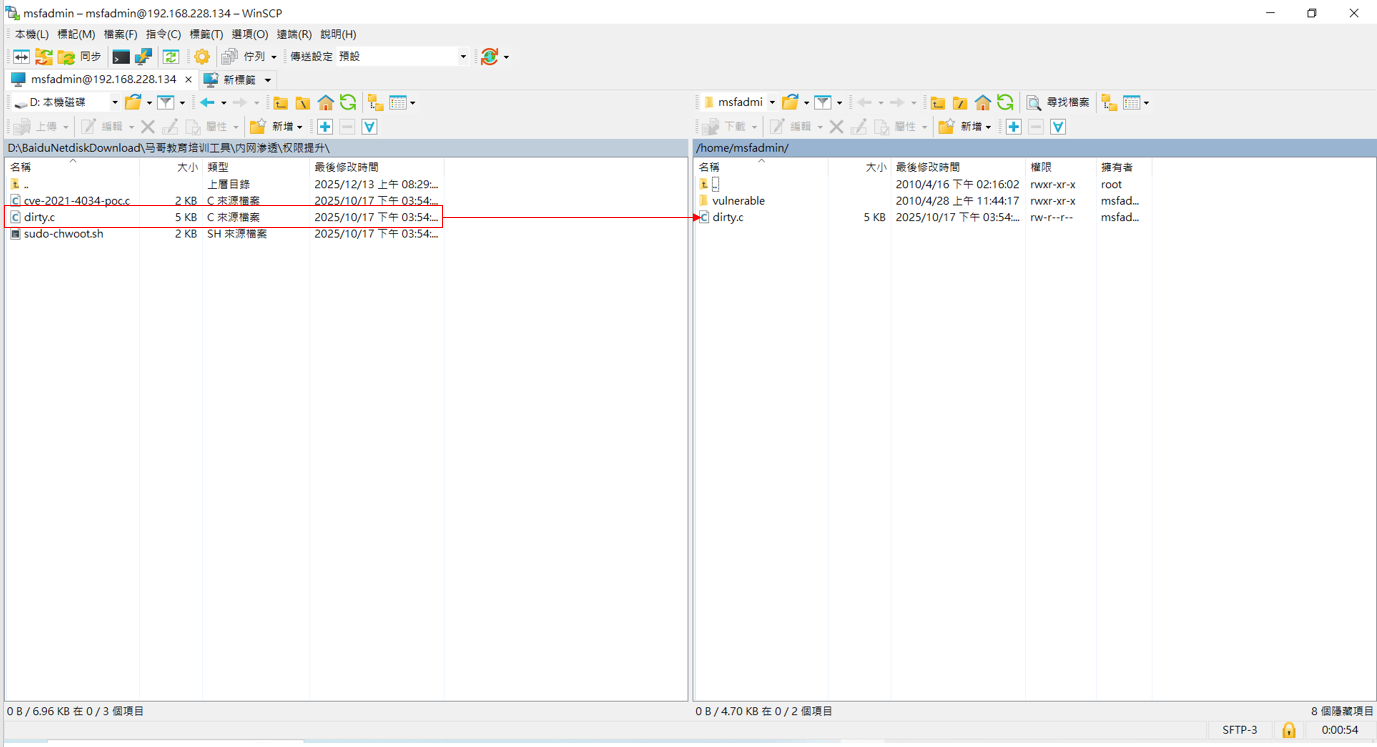Click the compare directories toolbar icon
This screenshot has width=1377, height=747.
[x=21, y=57]
